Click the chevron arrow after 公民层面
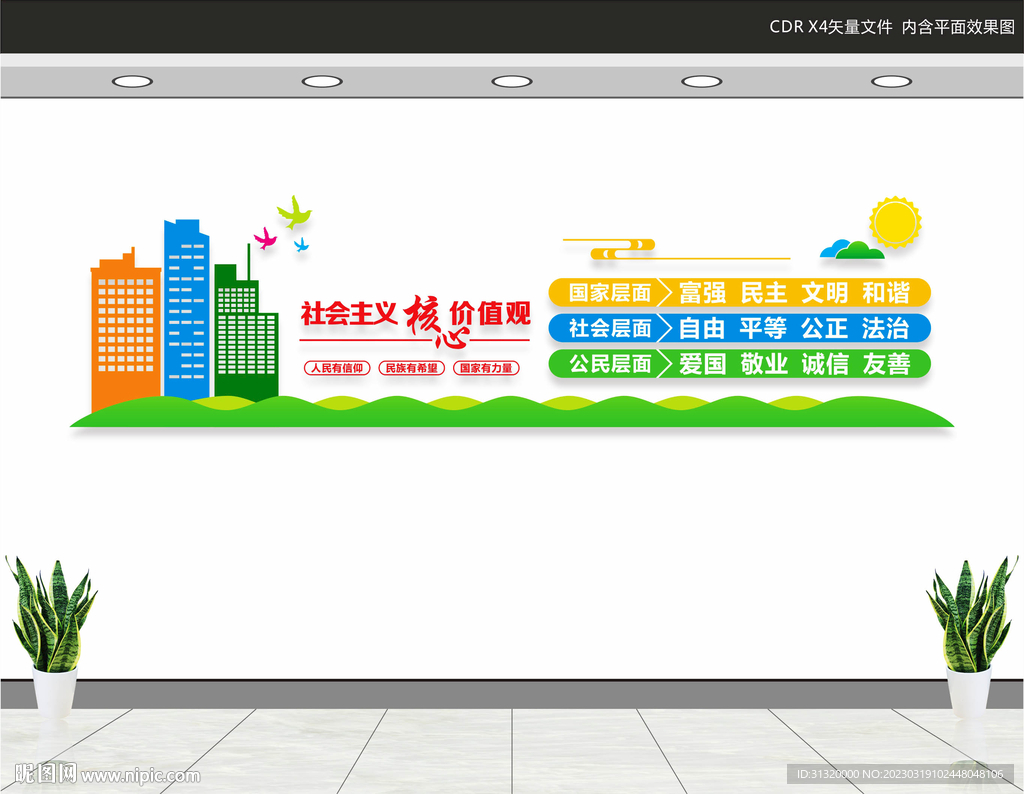 tap(664, 364)
